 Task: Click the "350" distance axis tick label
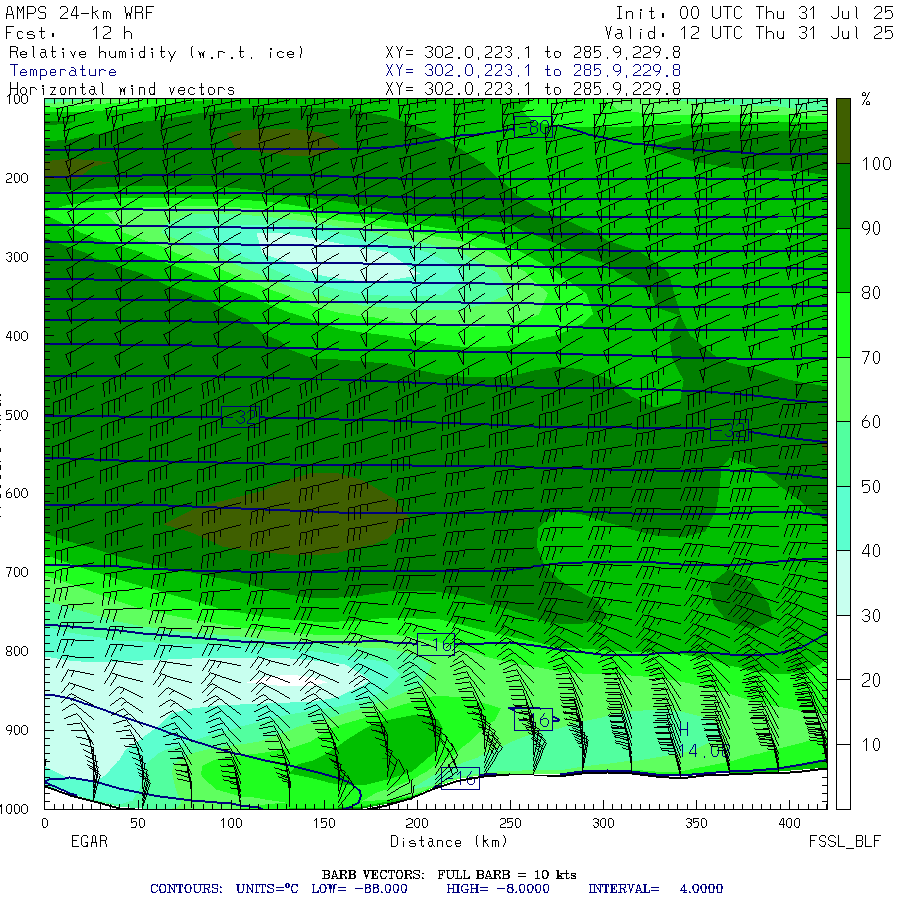[x=696, y=824]
